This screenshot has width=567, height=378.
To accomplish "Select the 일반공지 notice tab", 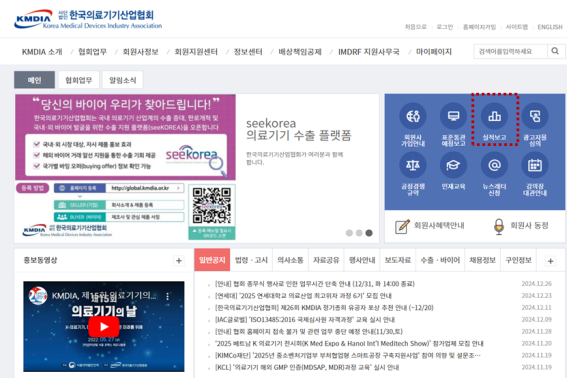I will point(212,260).
